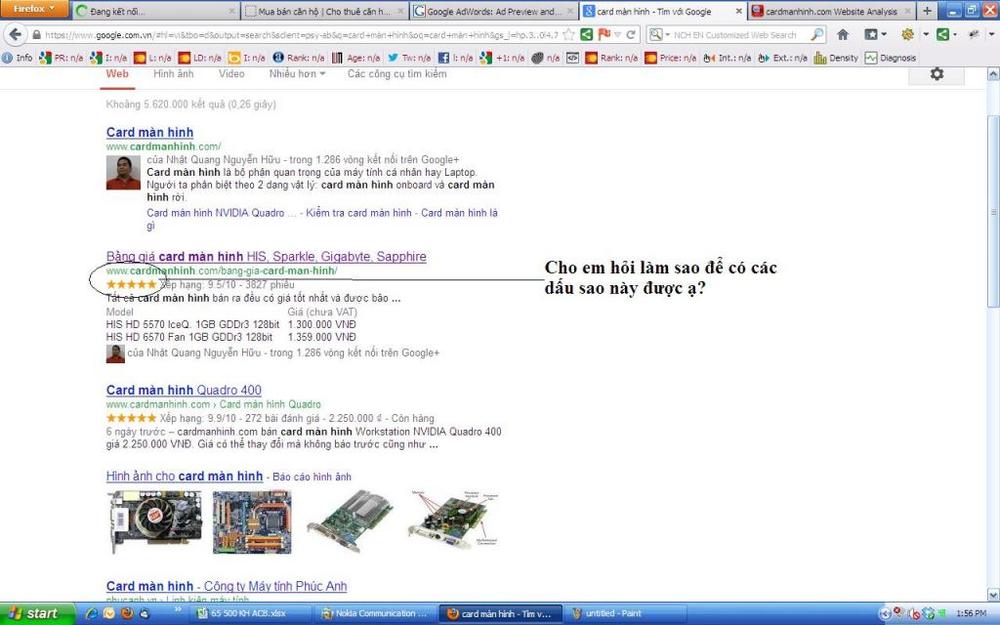Open 'Bảng giá card màn hình HIS, Sparkle' result
This screenshot has width=1000, height=625.
pos(266,257)
